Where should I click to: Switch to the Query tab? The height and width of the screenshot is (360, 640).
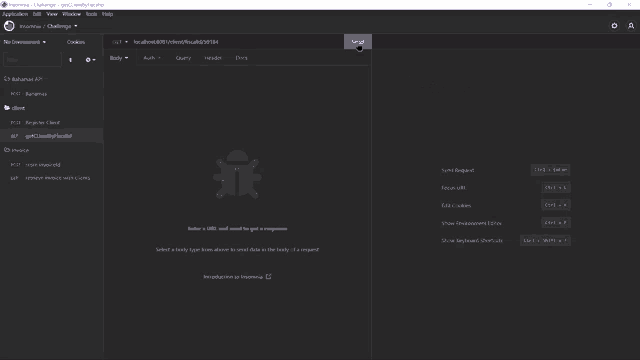(183, 58)
